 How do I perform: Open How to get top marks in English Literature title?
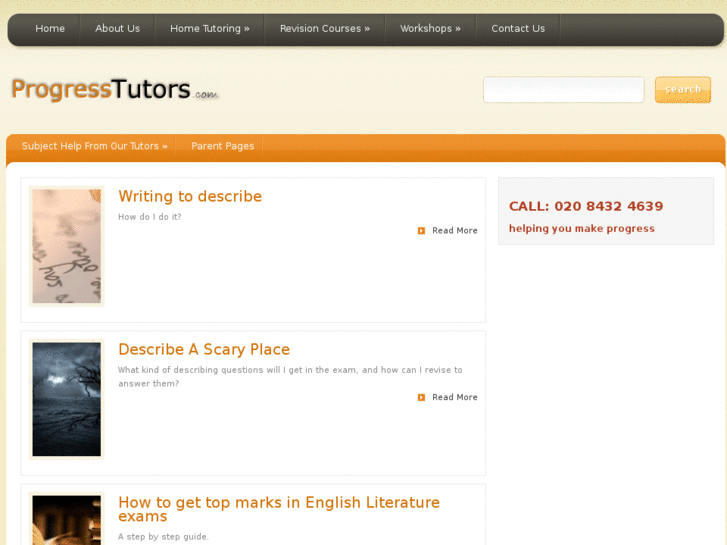click(x=279, y=509)
